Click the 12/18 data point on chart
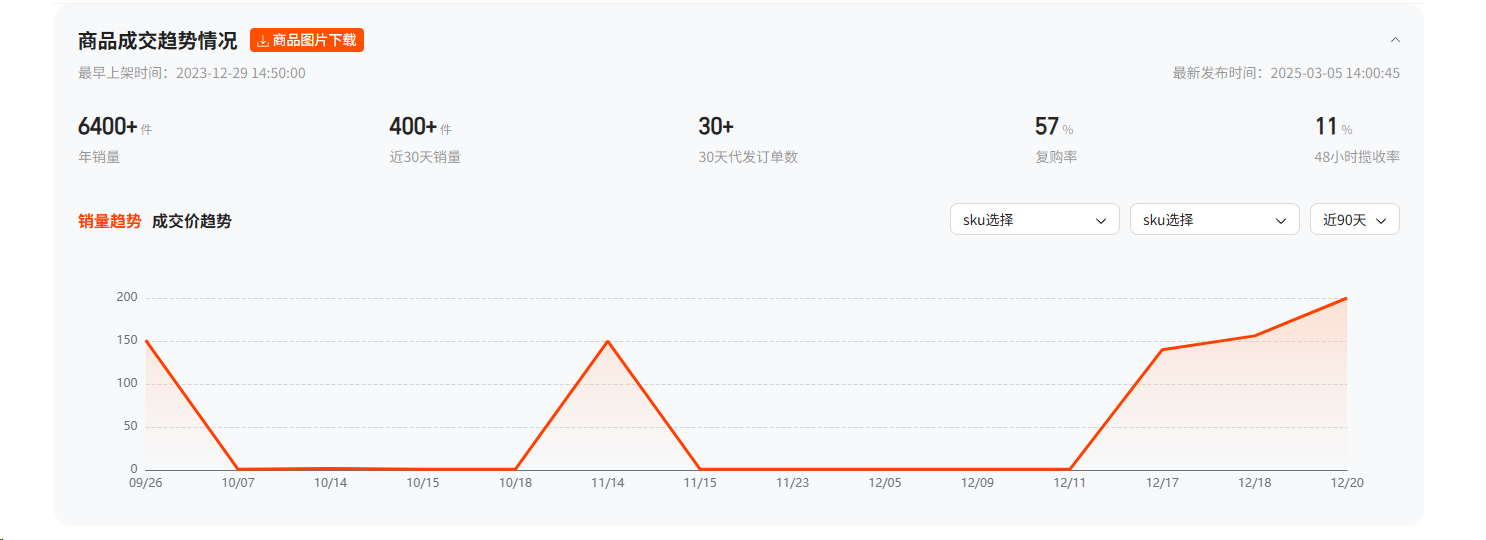This screenshot has width=1486, height=540. (x=1254, y=336)
